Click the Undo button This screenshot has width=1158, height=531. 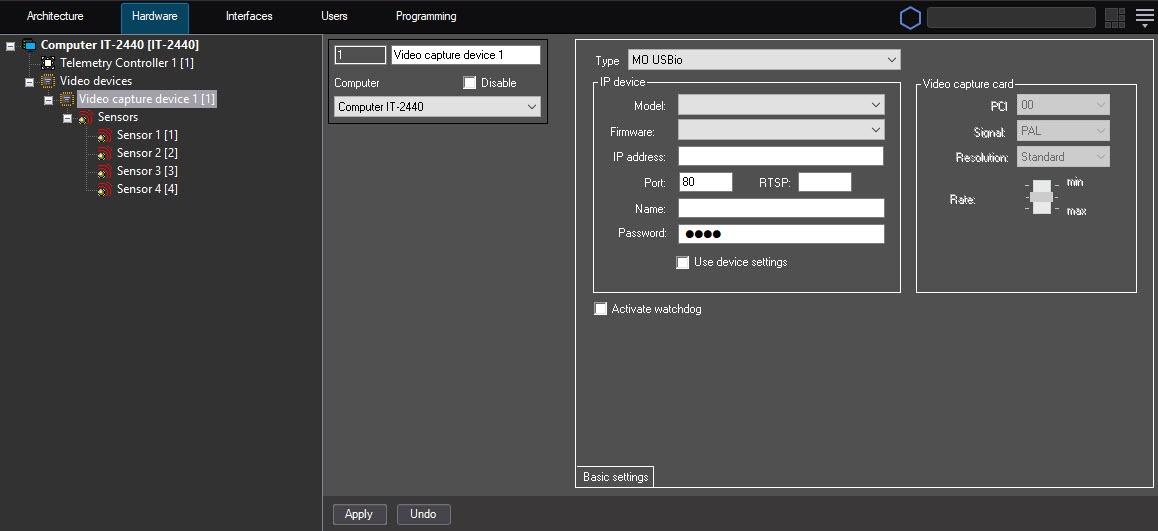coord(423,514)
